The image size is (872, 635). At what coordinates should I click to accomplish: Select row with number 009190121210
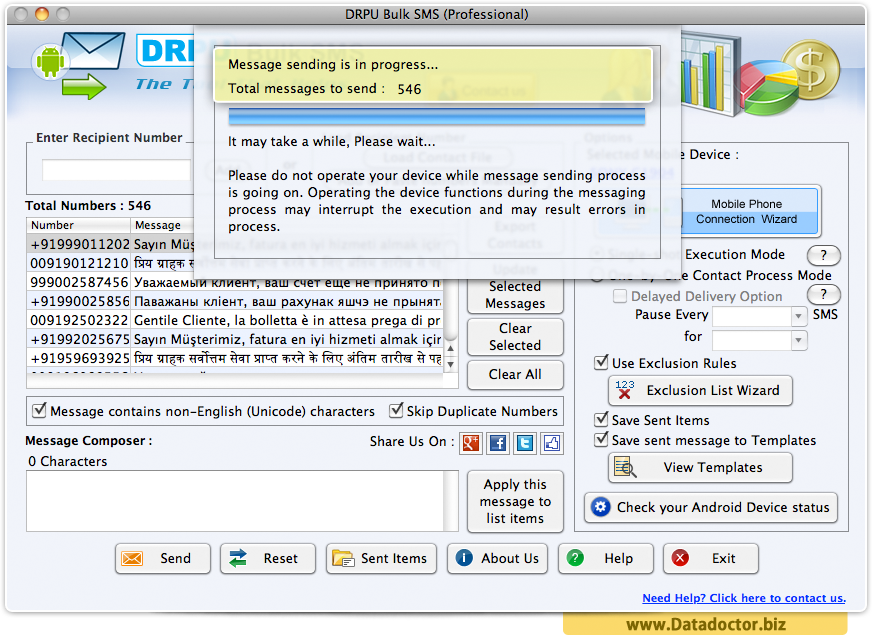point(111,263)
